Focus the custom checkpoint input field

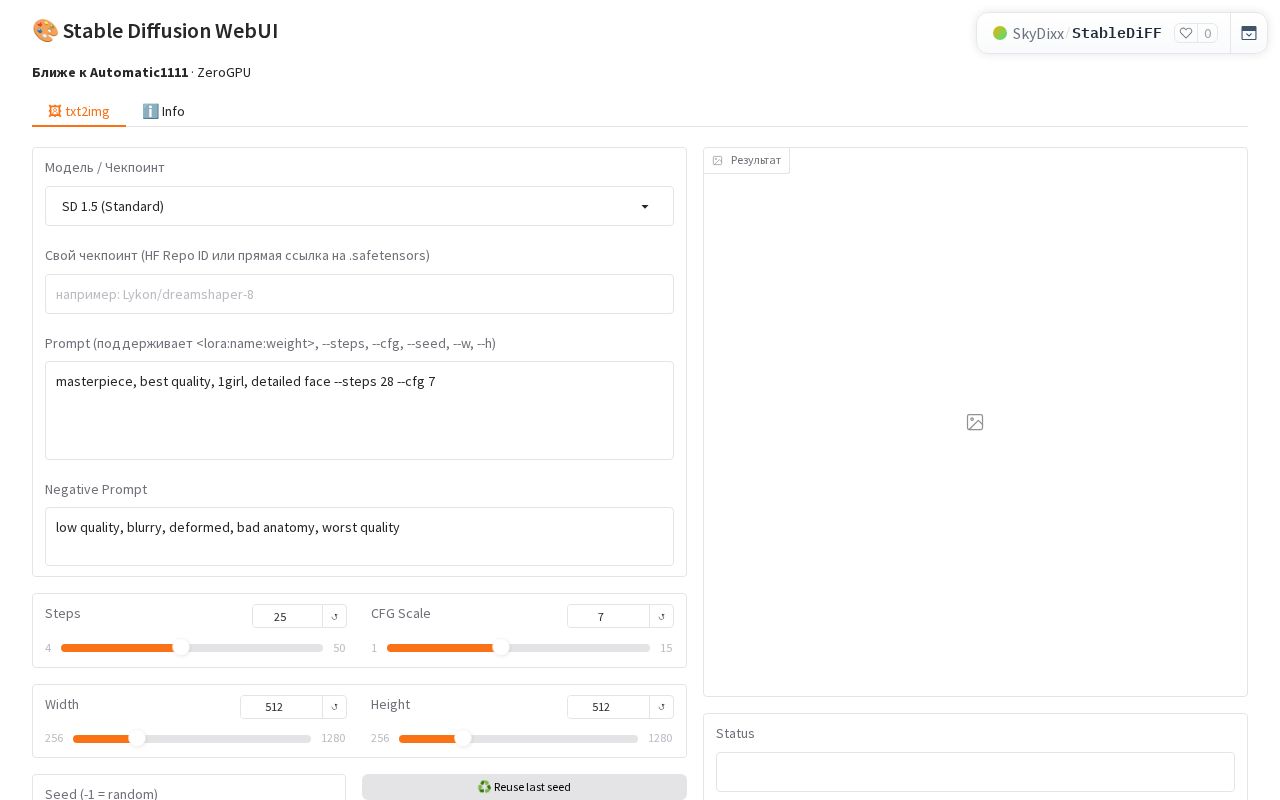coord(359,294)
